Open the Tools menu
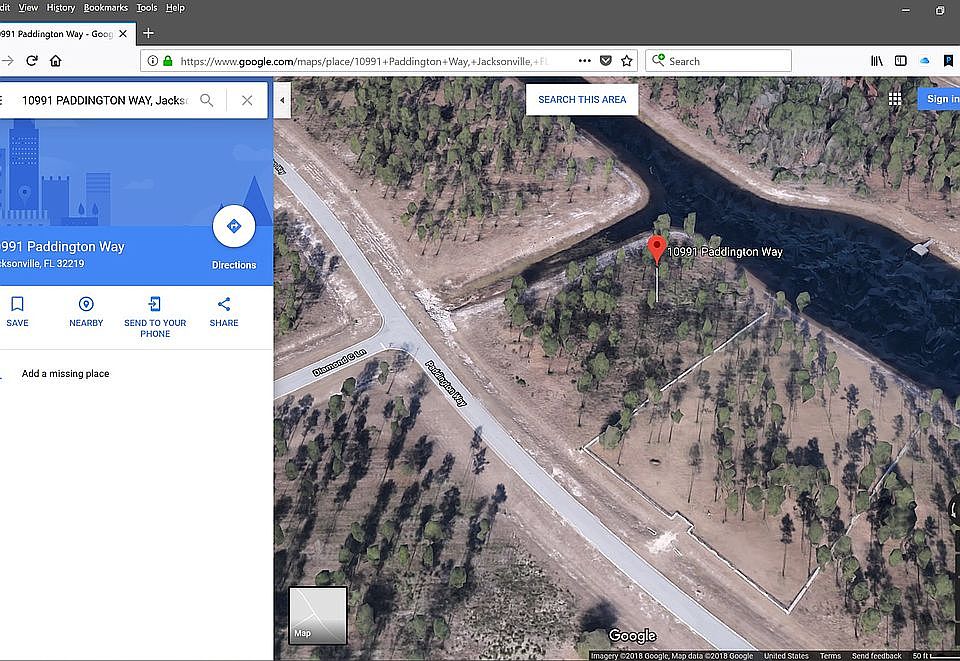 147,7
